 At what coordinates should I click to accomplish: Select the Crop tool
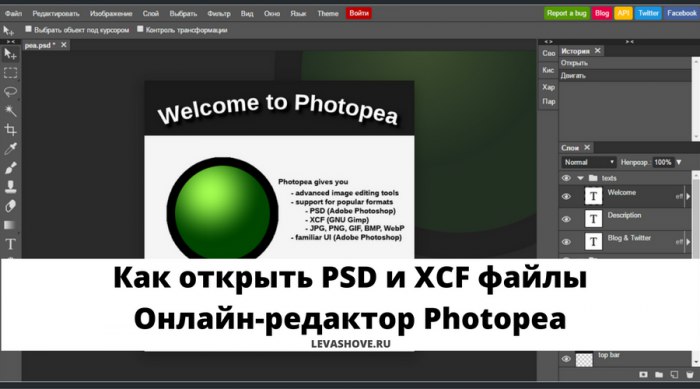(10, 130)
